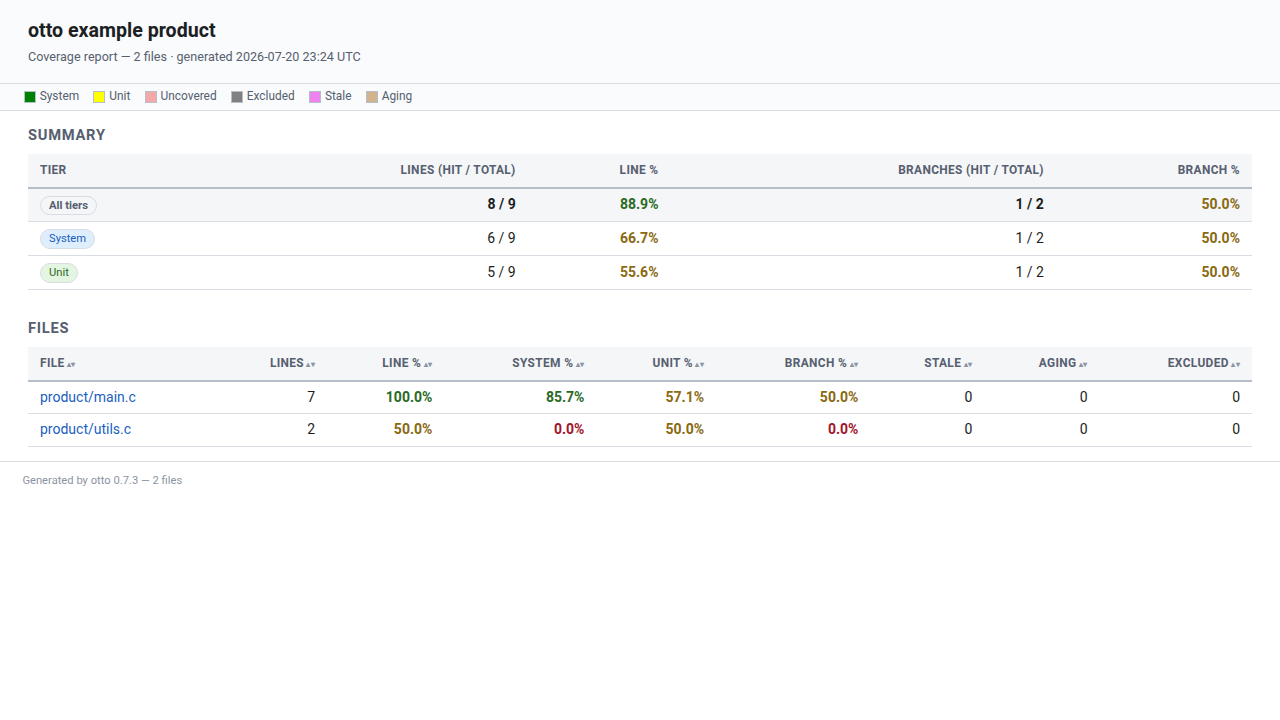Click the 0.0% system coverage for utils.c
Screen dimensions: 1280x720
tap(569, 429)
